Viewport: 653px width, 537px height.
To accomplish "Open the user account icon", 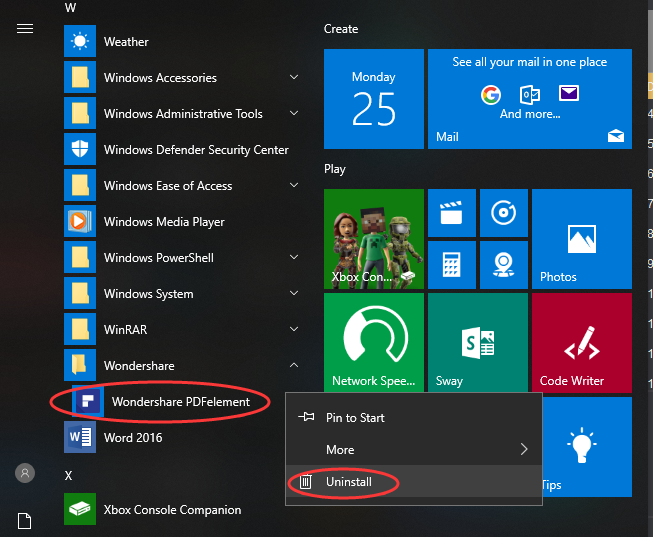I will tap(25, 473).
